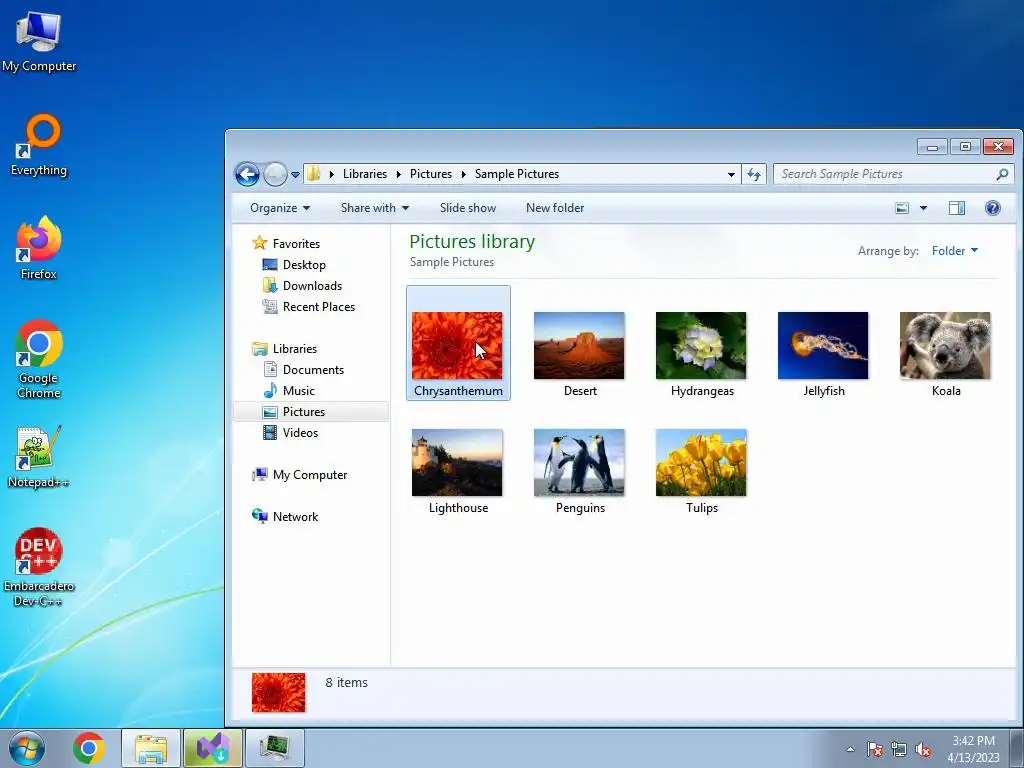Click the muted volume tray icon

click(923, 750)
